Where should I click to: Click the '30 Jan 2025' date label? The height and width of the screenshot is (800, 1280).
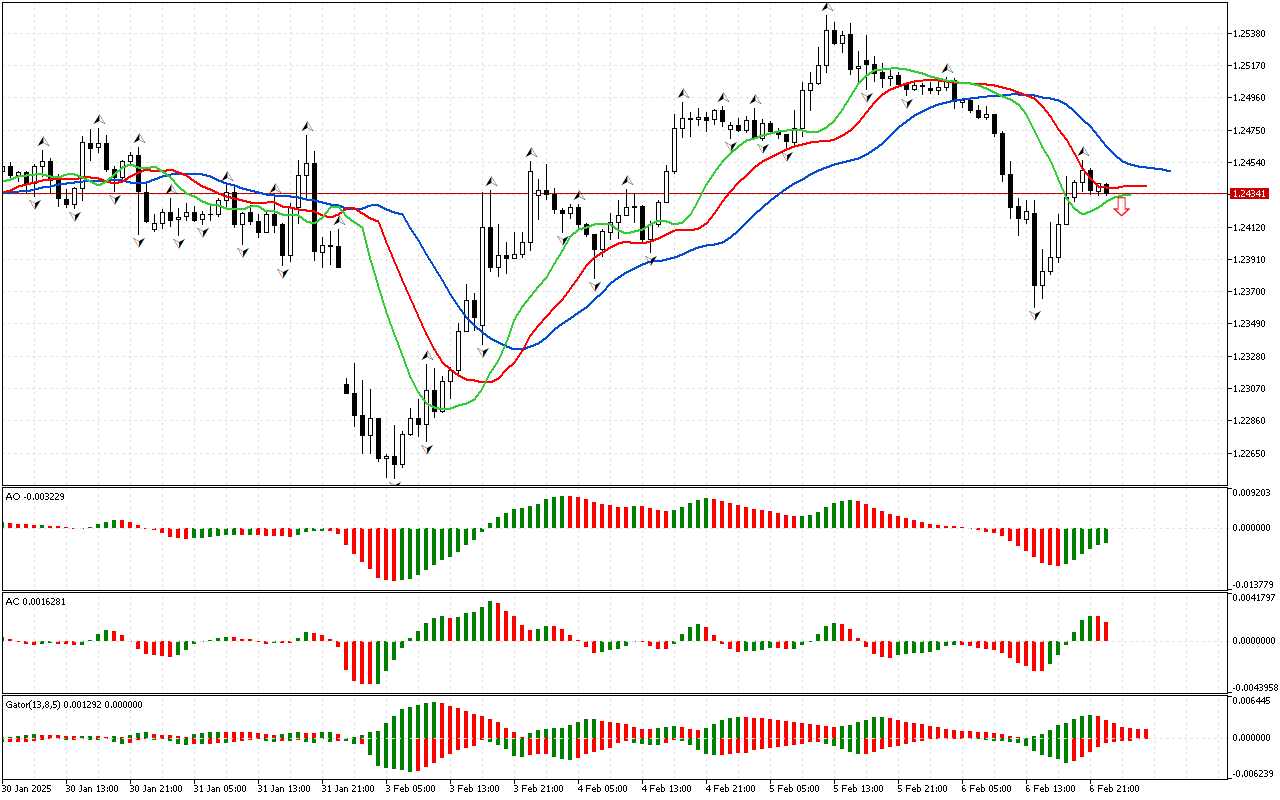28,789
